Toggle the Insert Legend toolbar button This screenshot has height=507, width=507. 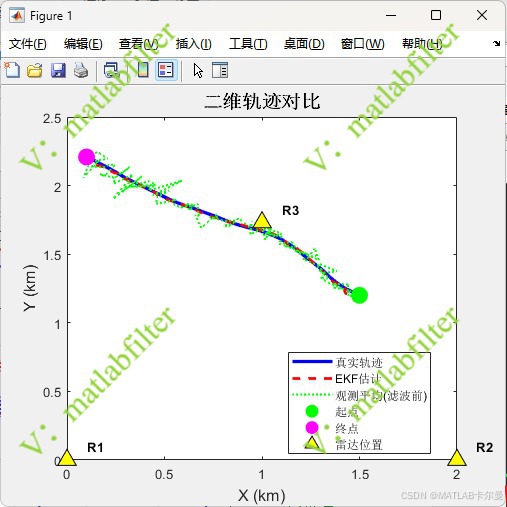(x=166, y=70)
